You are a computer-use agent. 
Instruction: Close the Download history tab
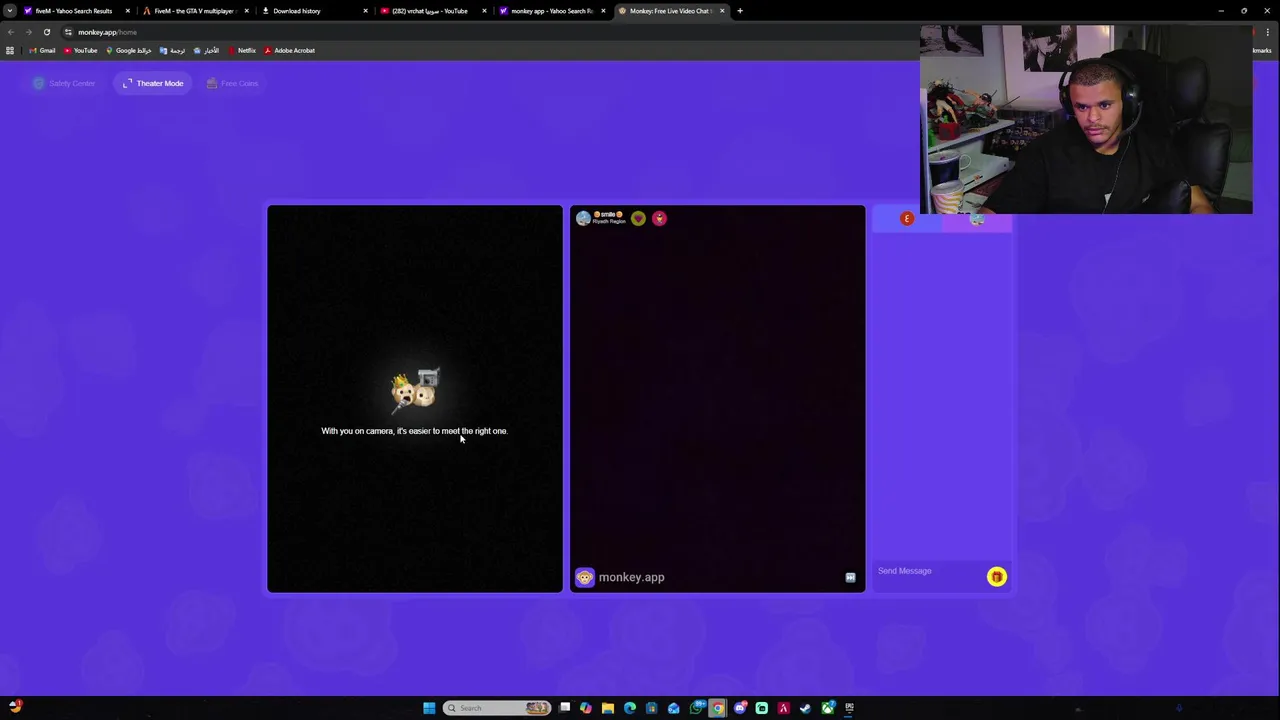[x=365, y=11]
